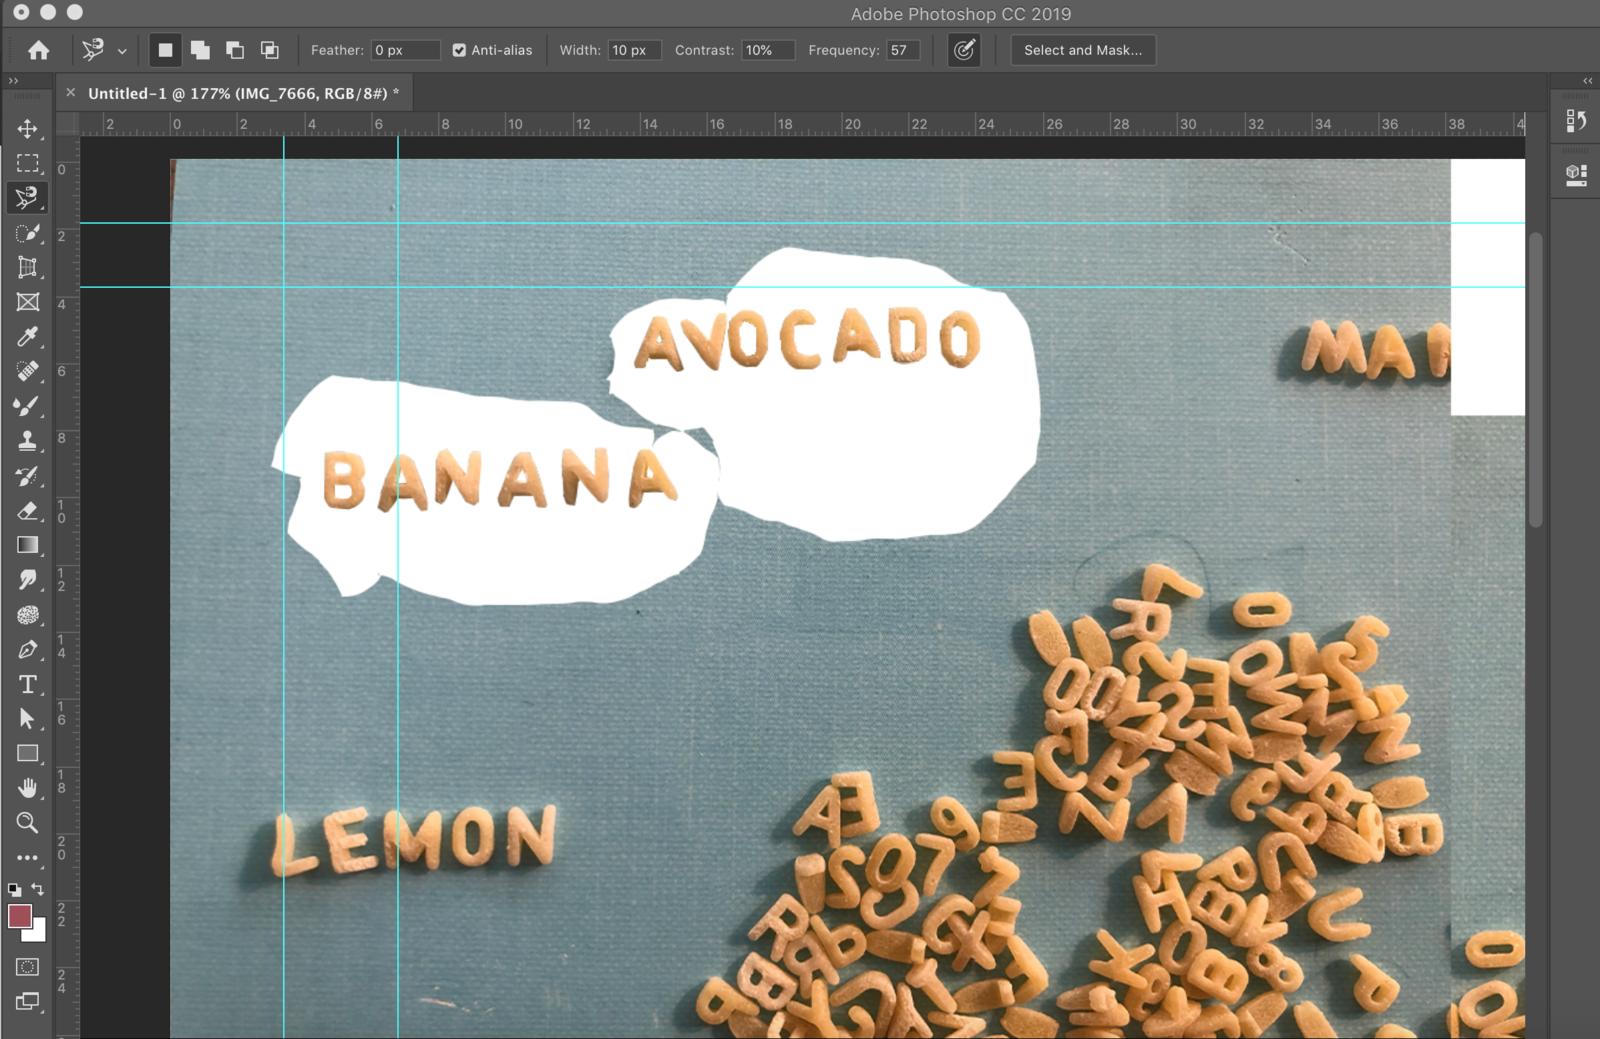
Task: Select the Path Selection arrow tool
Action: point(28,718)
